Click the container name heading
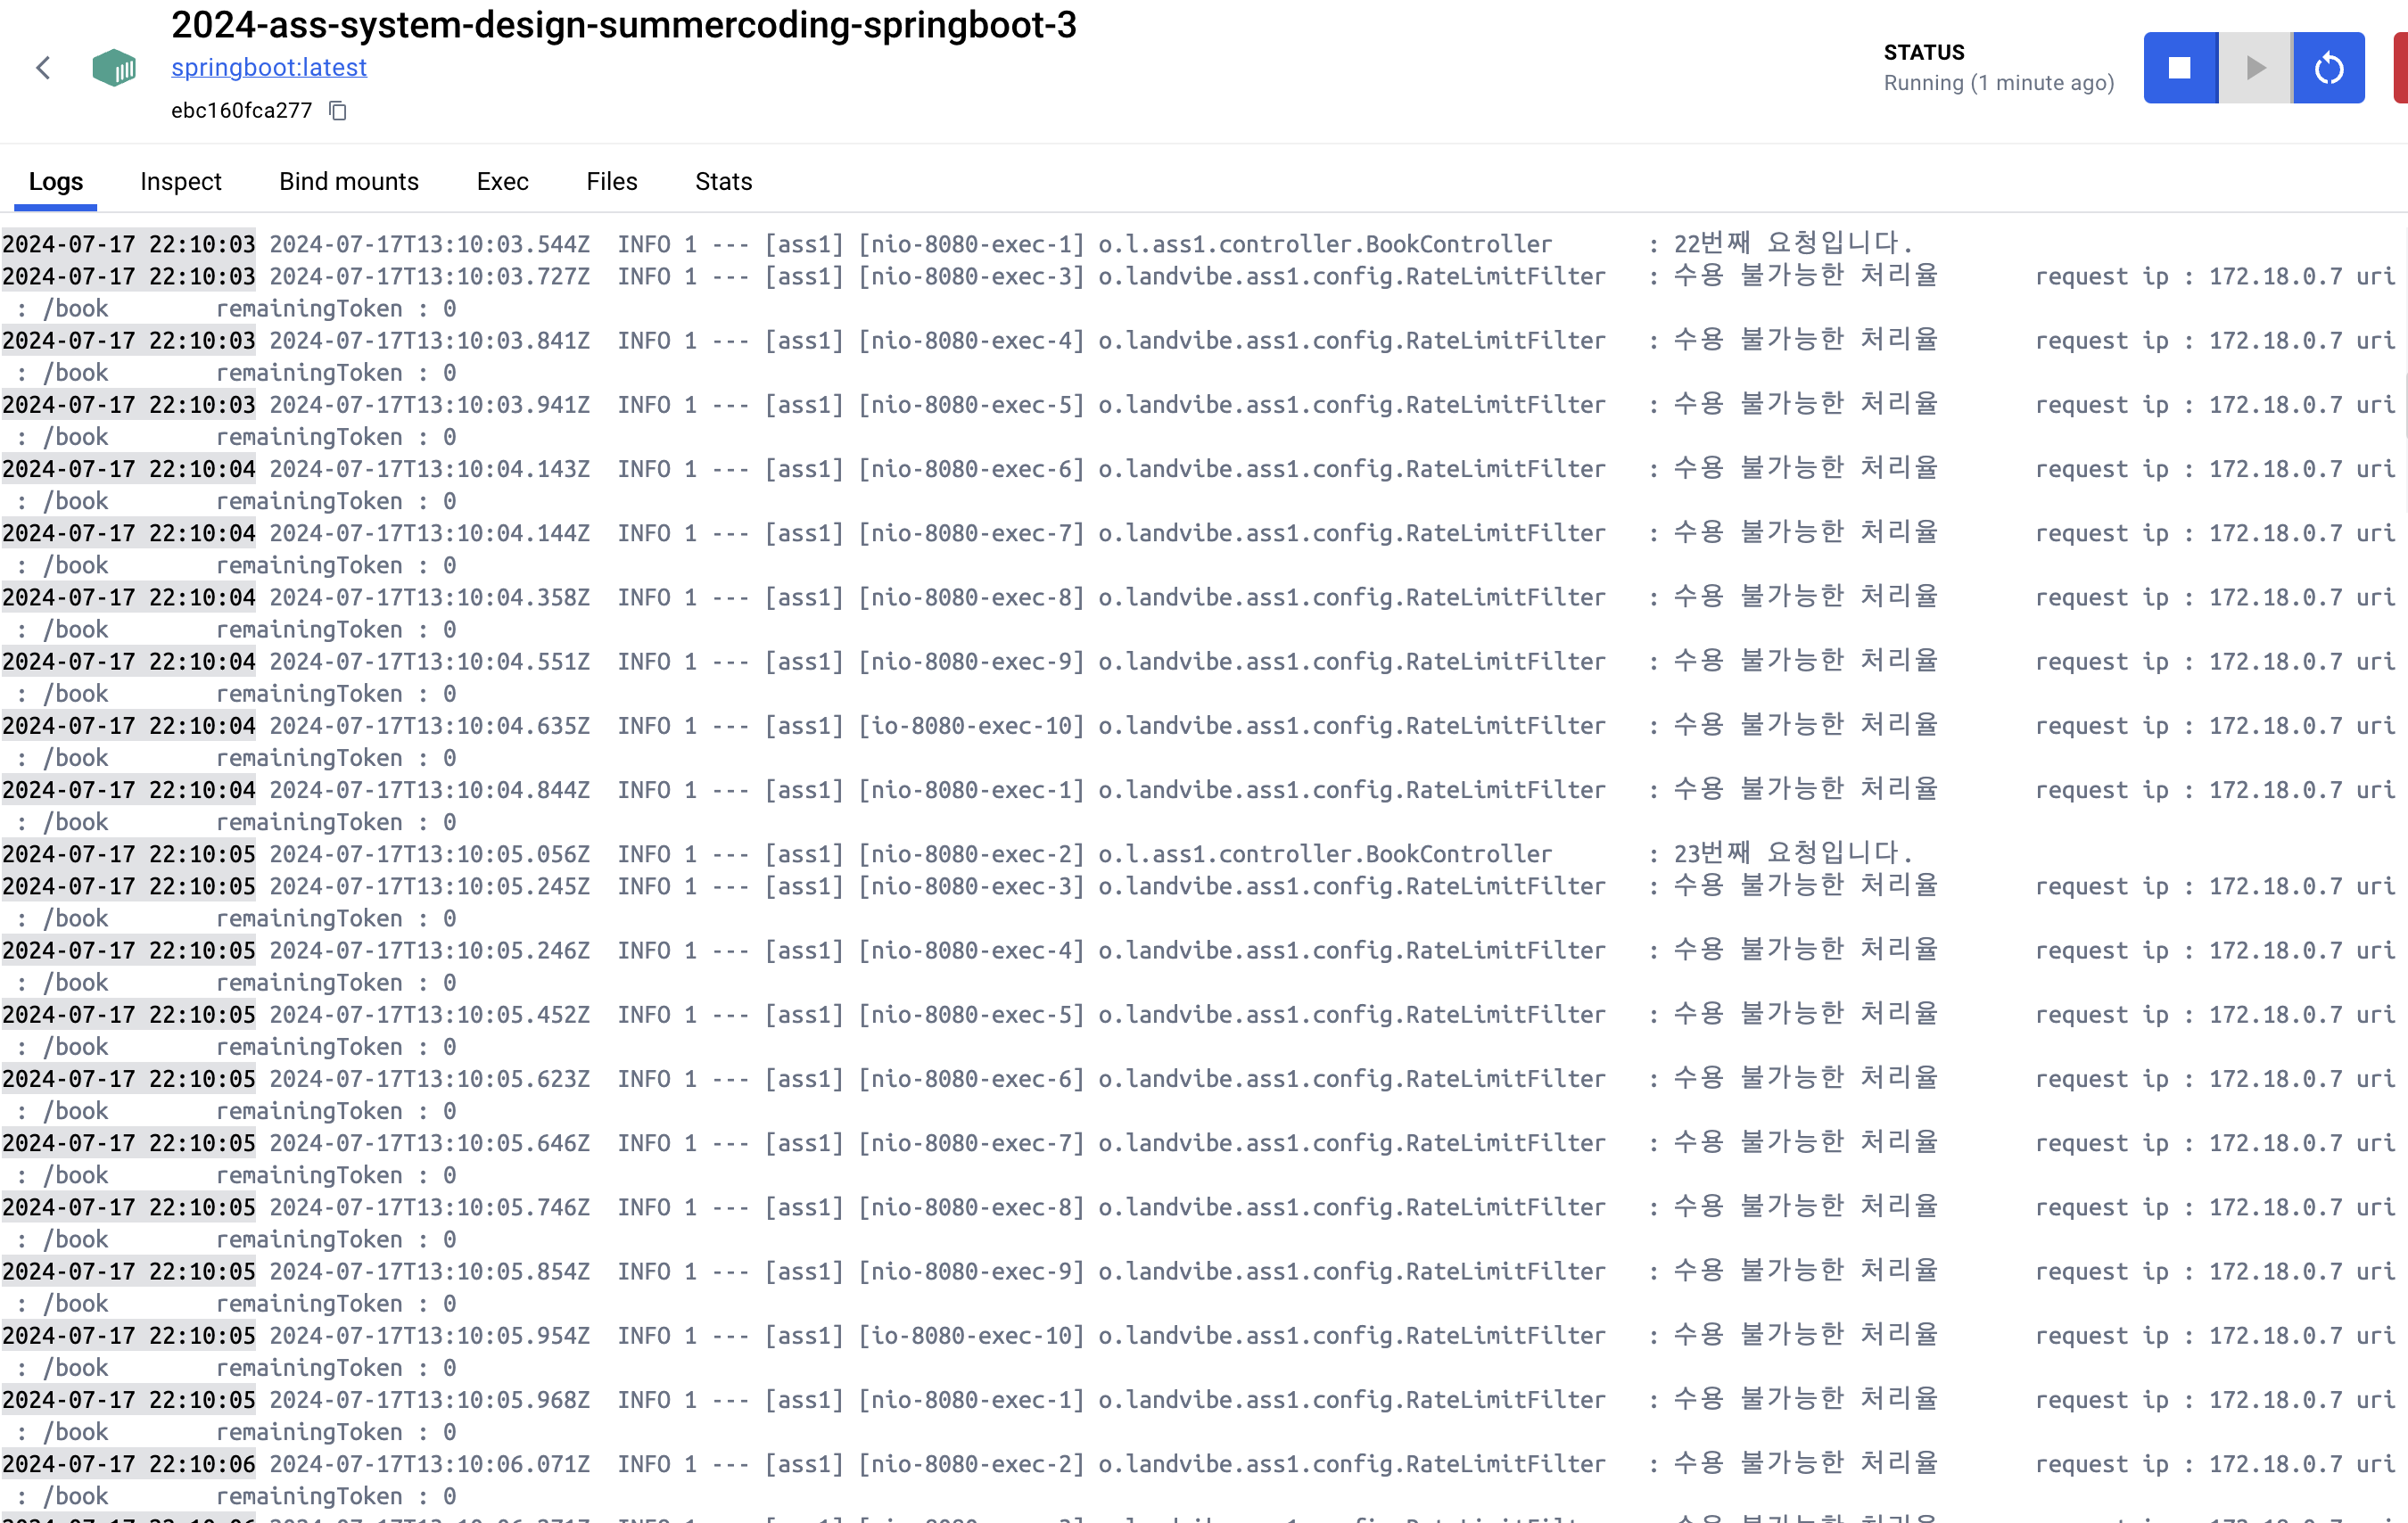This screenshot has width=2408, height=1523. coord(623,25)
